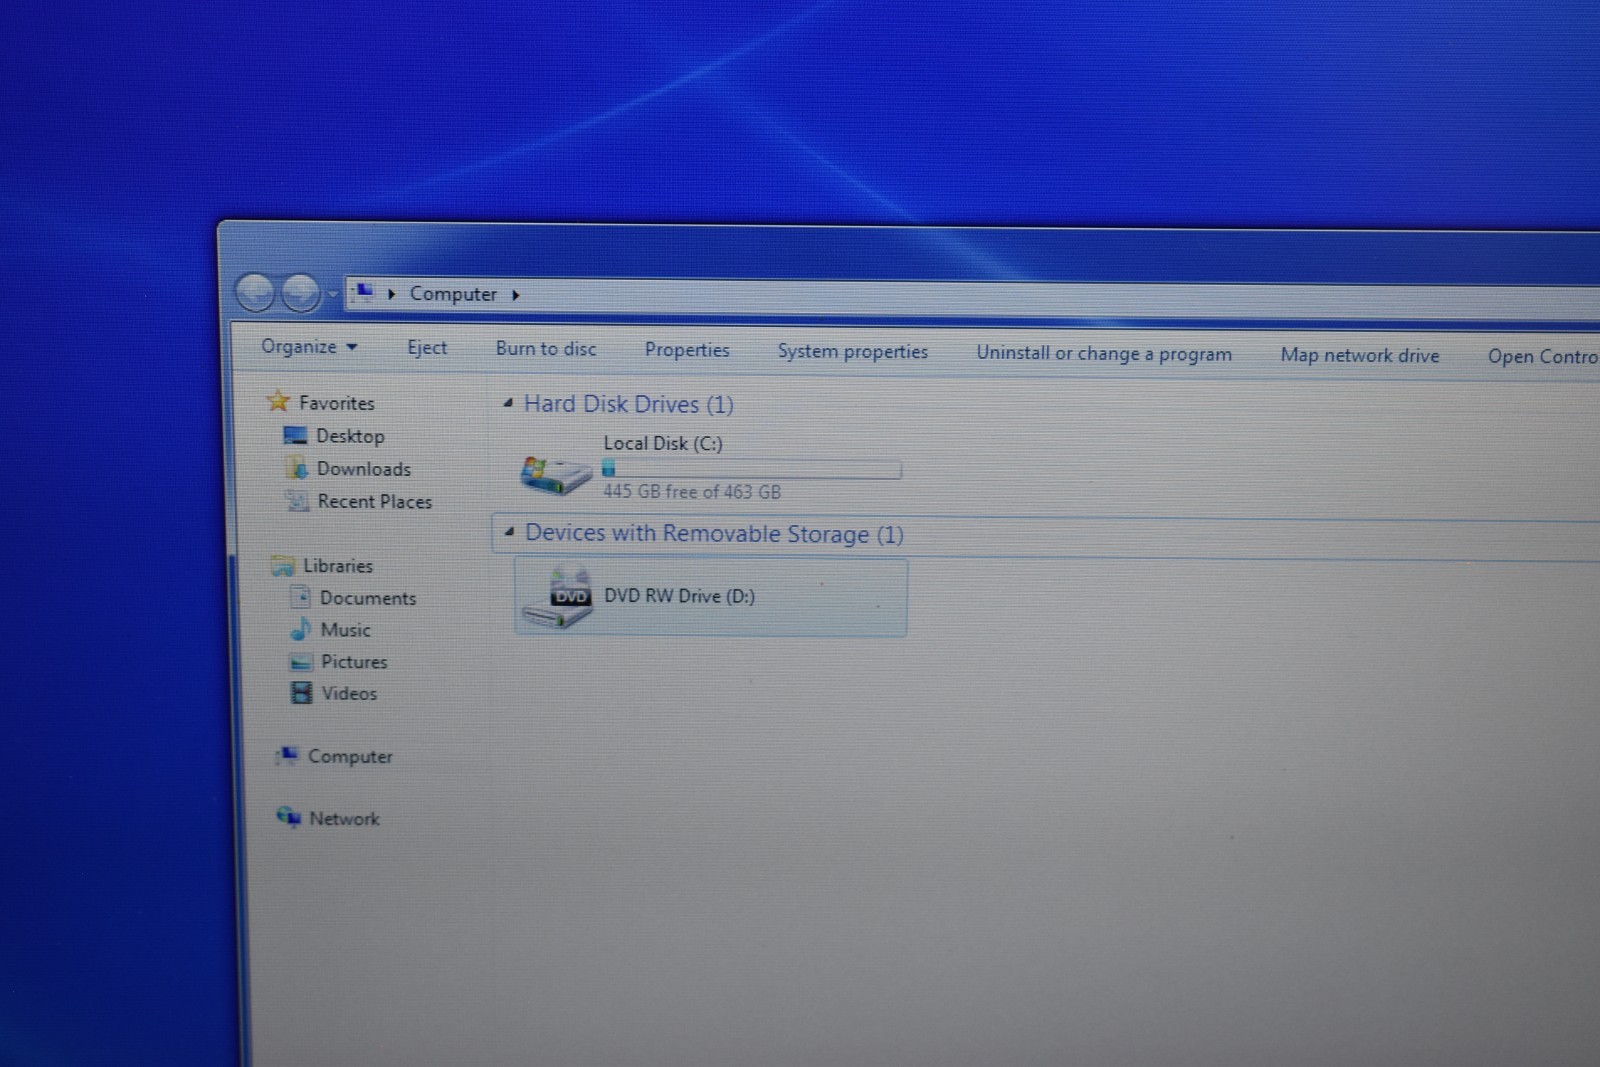Open the recent pages dropdown arrow
1600x1067 pixels.
pyautogui.click(x=333, y=295)
